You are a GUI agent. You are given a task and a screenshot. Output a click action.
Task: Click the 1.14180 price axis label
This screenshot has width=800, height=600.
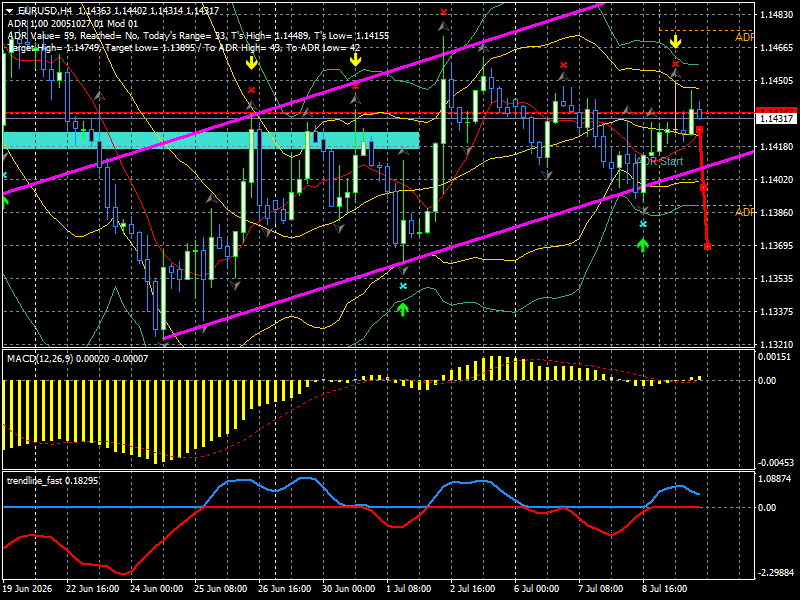click(x=777, y=146)
